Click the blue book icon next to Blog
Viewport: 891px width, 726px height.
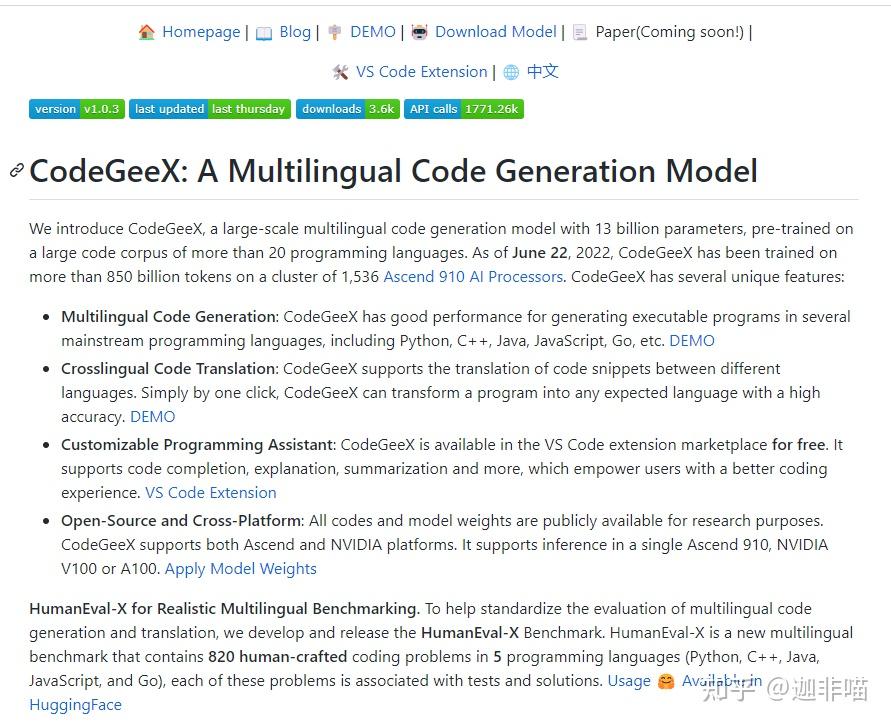coord(263,31)
